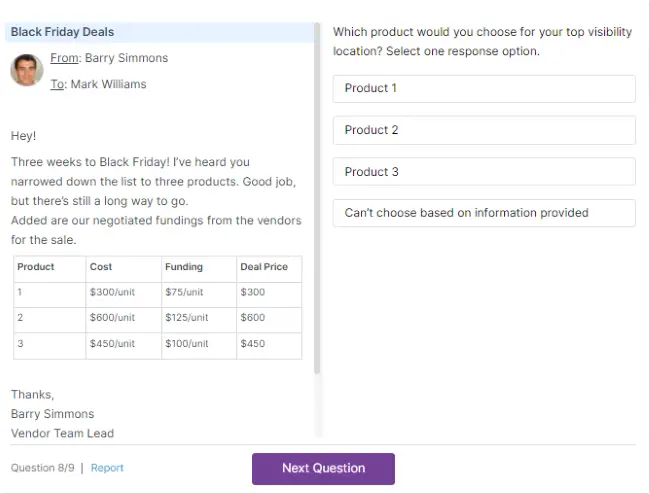Viewport: 650px width, 494px height.
Task: Open the Report link
Action: coord(107,468)
